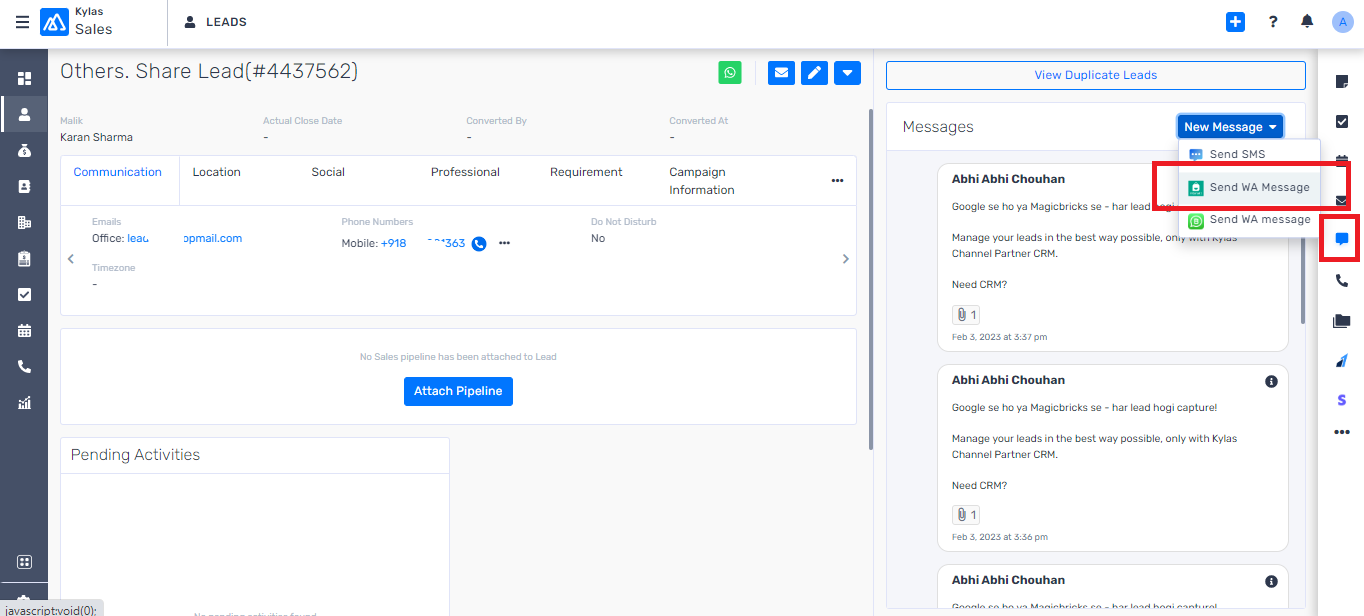Image resolution: width=1364 pixels, height=616 pixels.
Task: Select the Send SMS menu option
Action: [1237, 154]
